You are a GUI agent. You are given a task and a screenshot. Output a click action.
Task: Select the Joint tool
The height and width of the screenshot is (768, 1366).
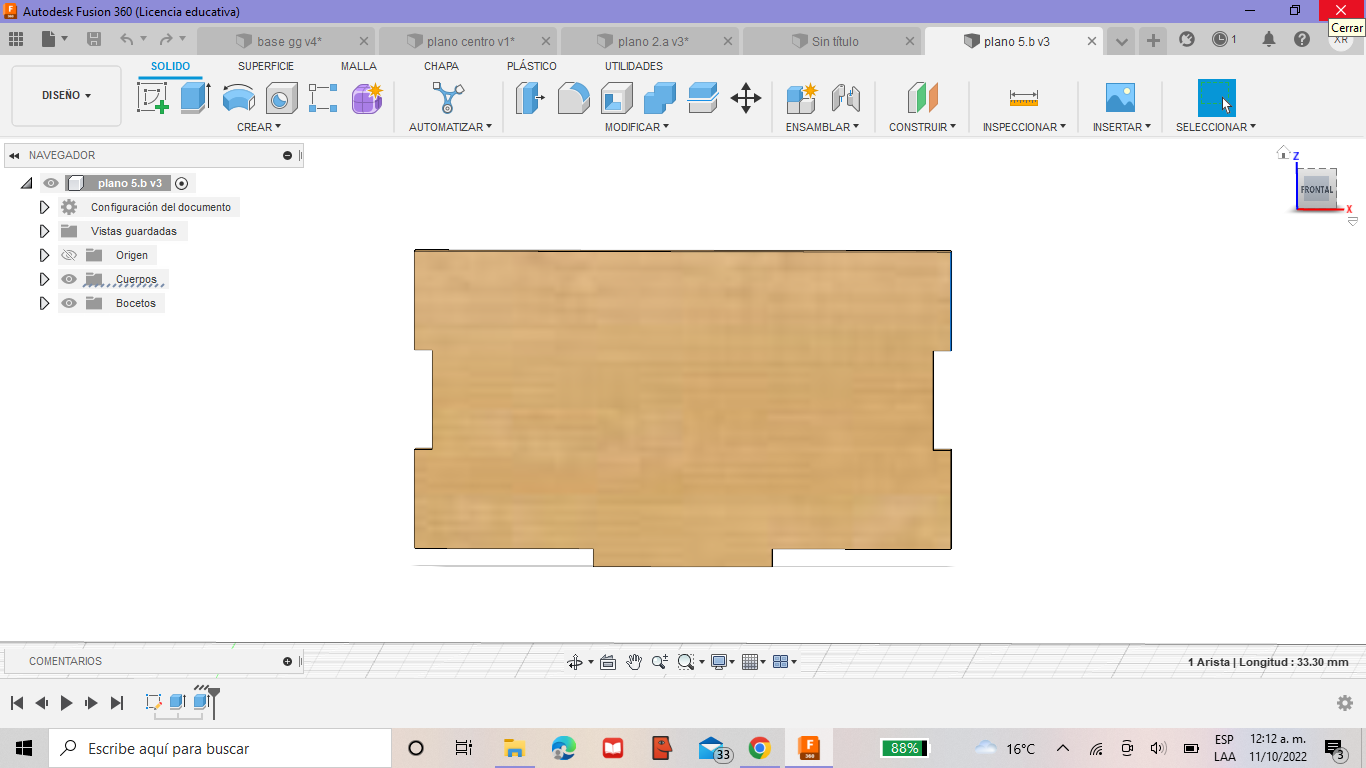click(x=846, y=98)
